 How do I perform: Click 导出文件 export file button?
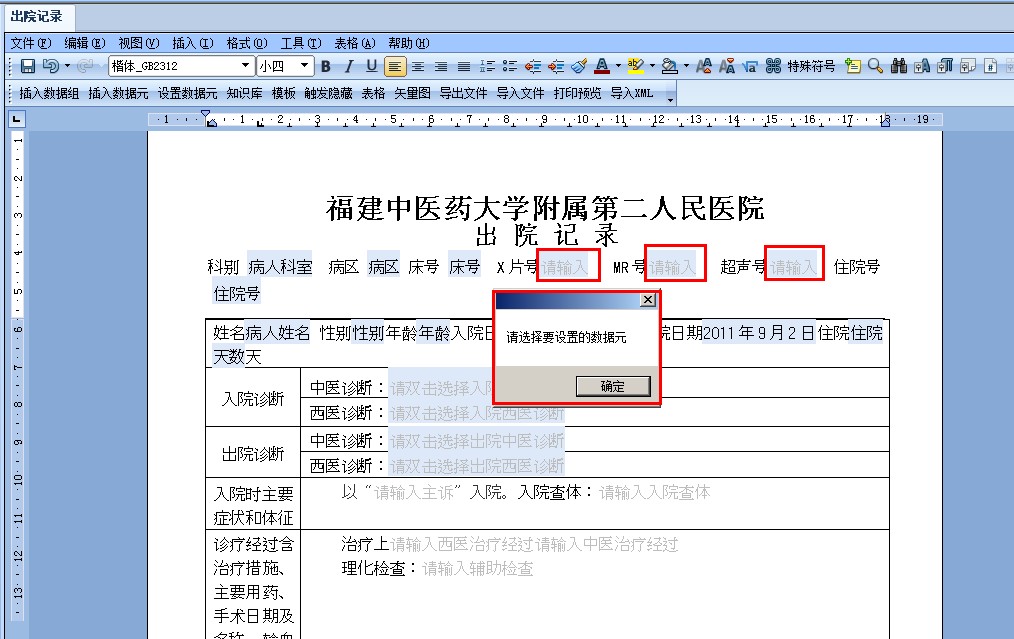pos(463,94)
